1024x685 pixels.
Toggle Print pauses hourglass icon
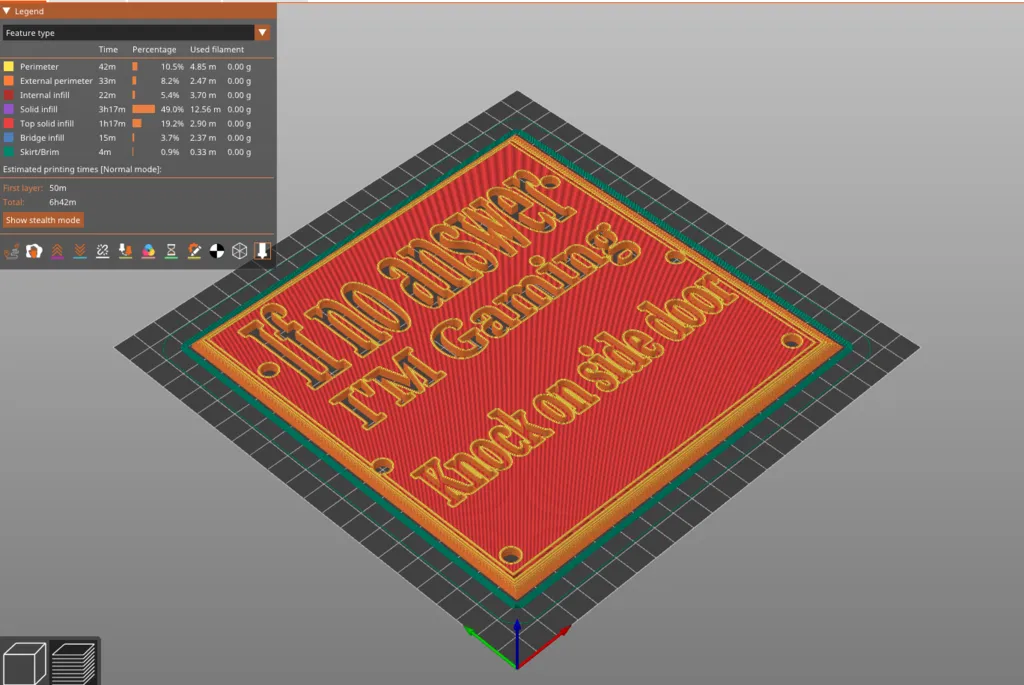click(x=171, y=251)
